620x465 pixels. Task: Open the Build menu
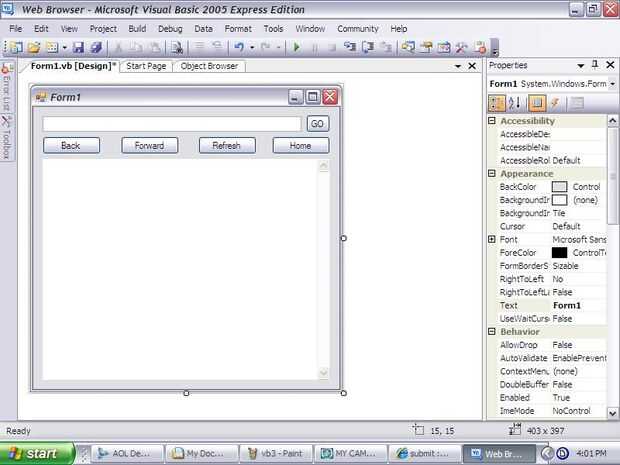click(x=137, y=28)
